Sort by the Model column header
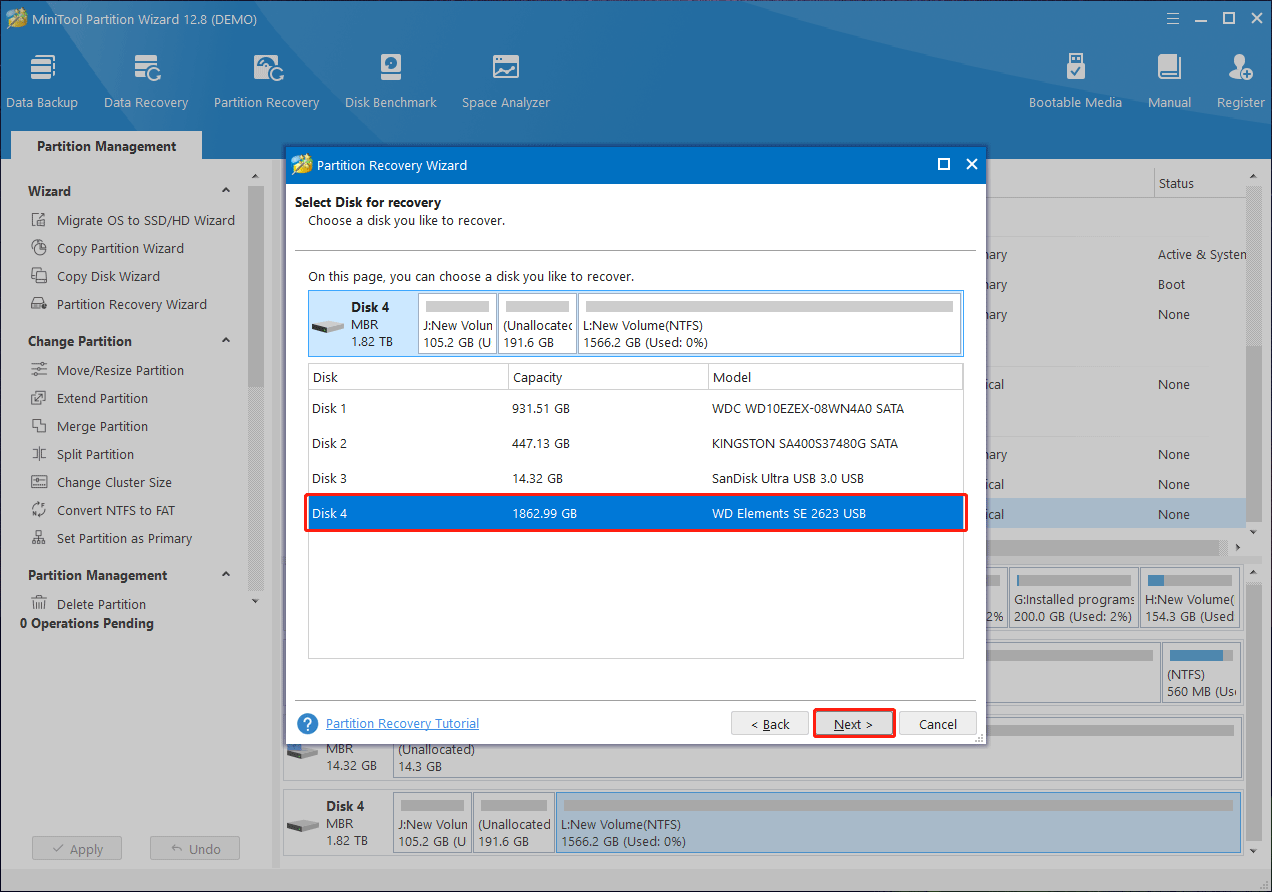The image size is (1272, 892). point(835,377)
